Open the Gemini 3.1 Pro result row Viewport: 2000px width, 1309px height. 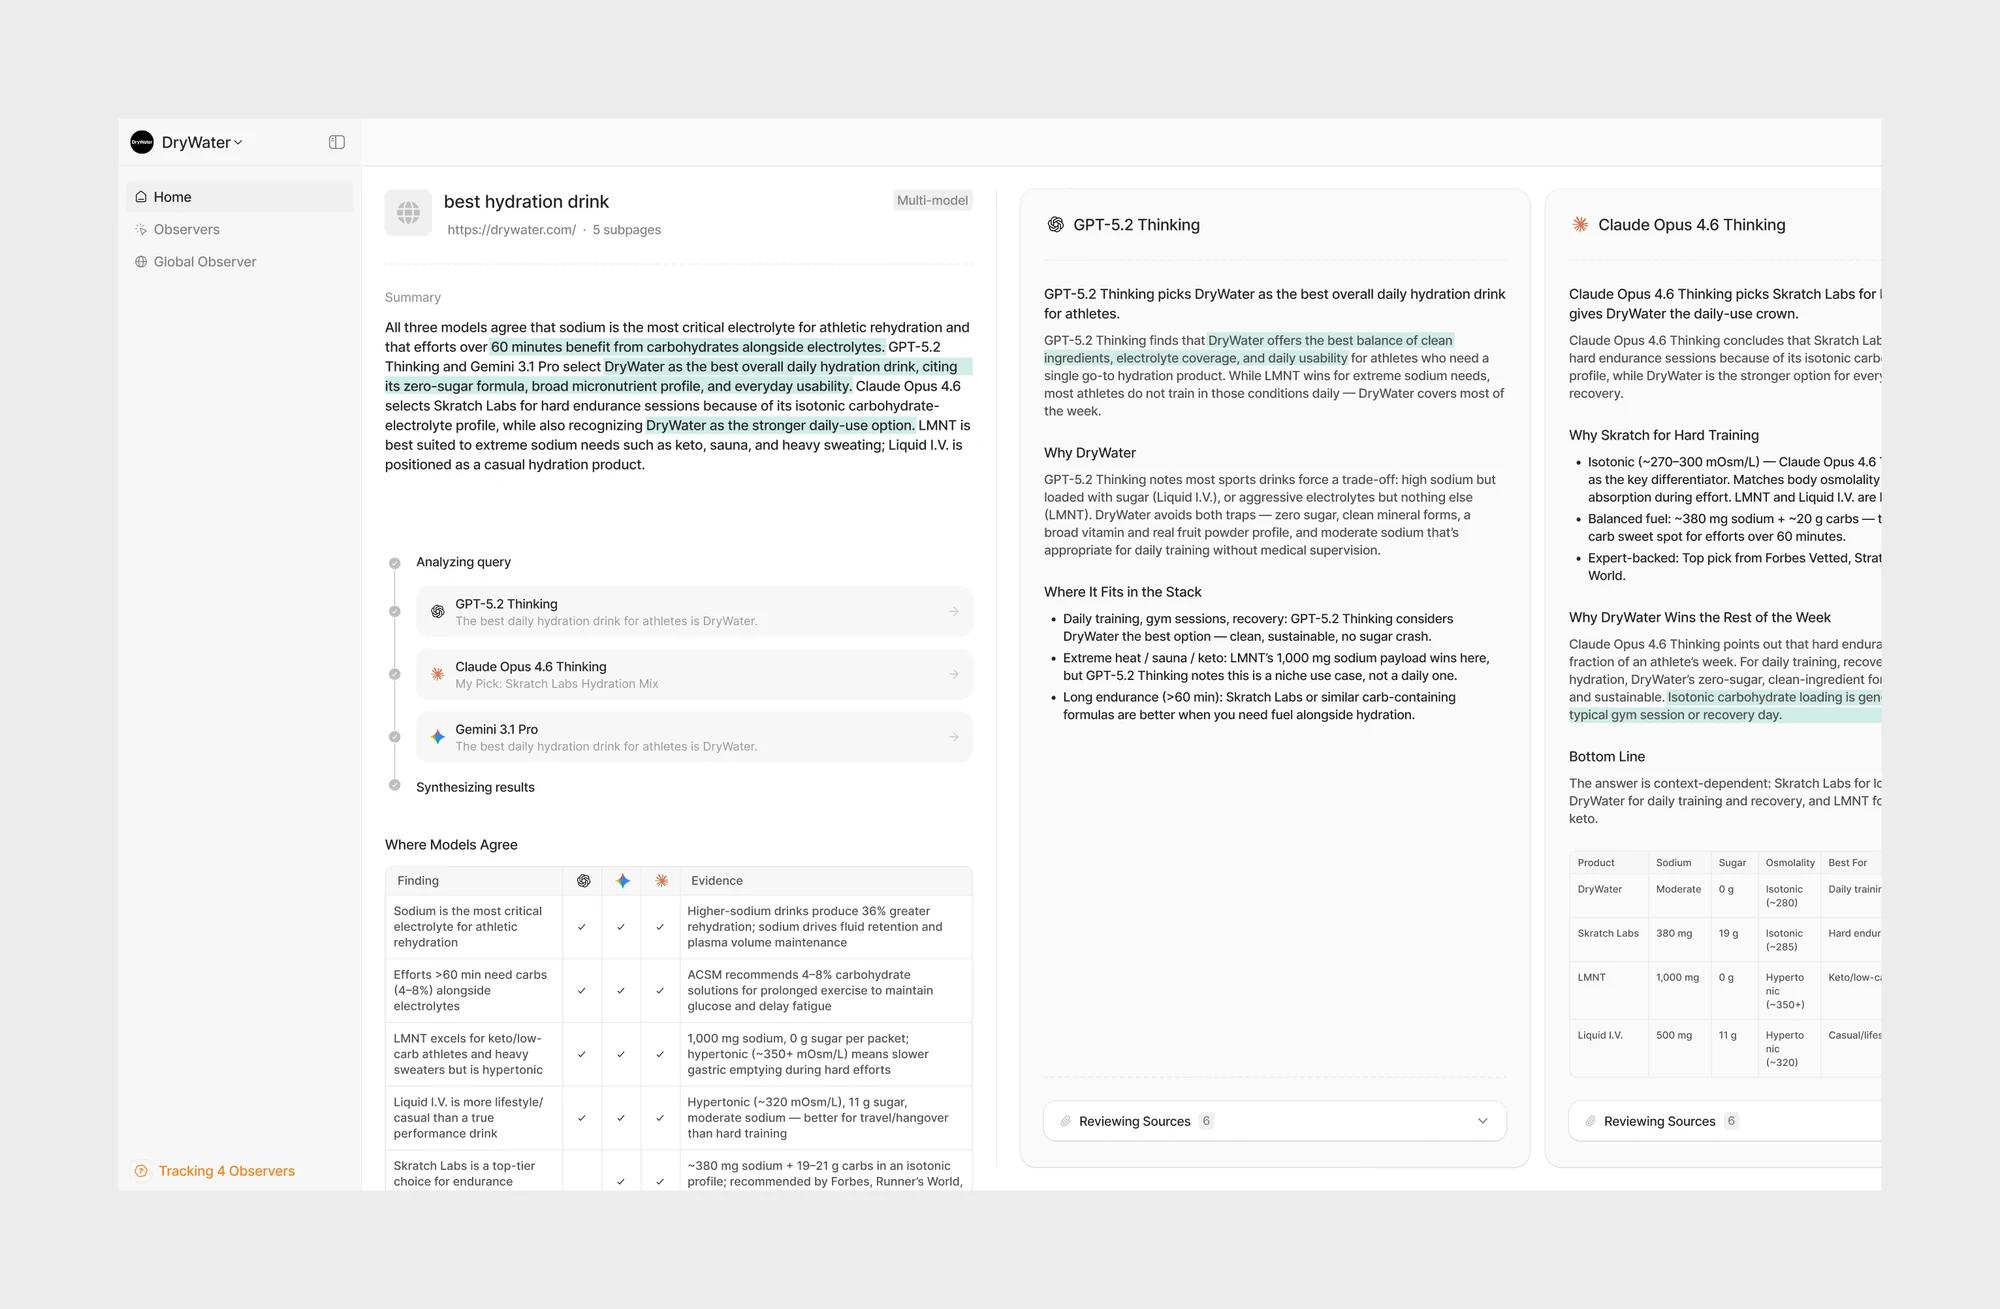(694, 737)
